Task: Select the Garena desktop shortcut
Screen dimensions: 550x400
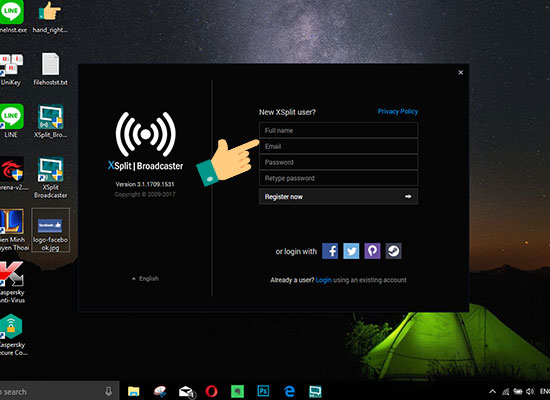Action: 13,174
